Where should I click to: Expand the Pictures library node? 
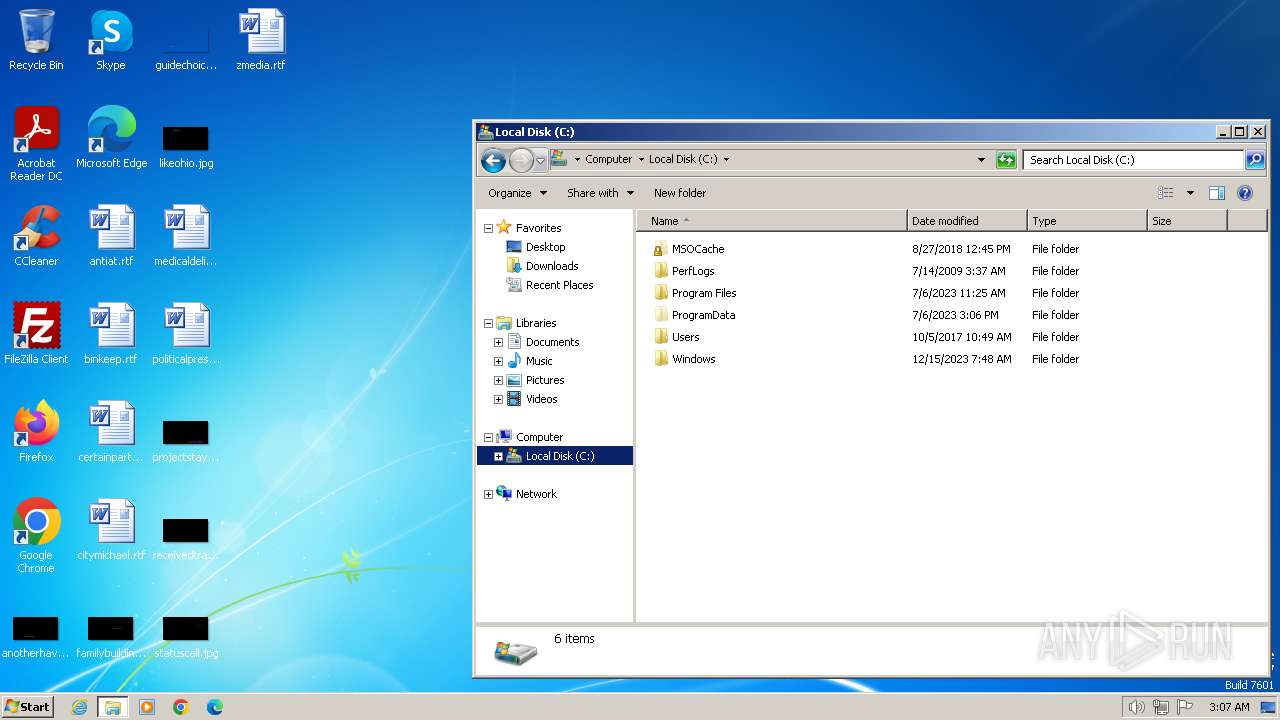coord(498,380)
